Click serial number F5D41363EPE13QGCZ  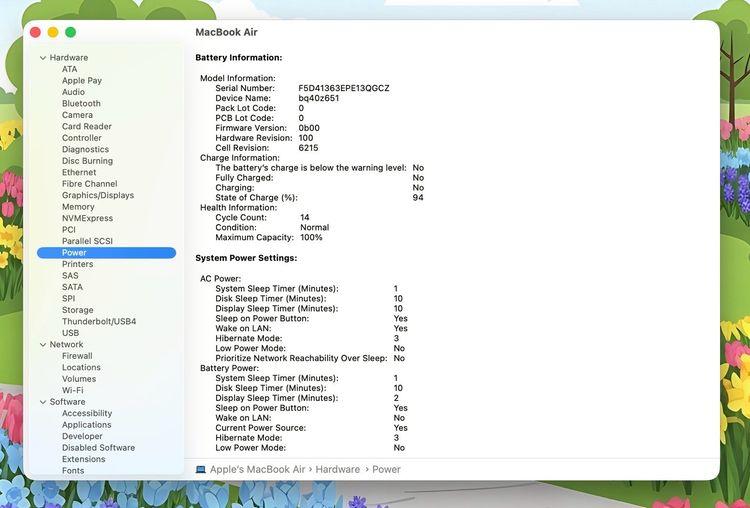coord(344,88)
